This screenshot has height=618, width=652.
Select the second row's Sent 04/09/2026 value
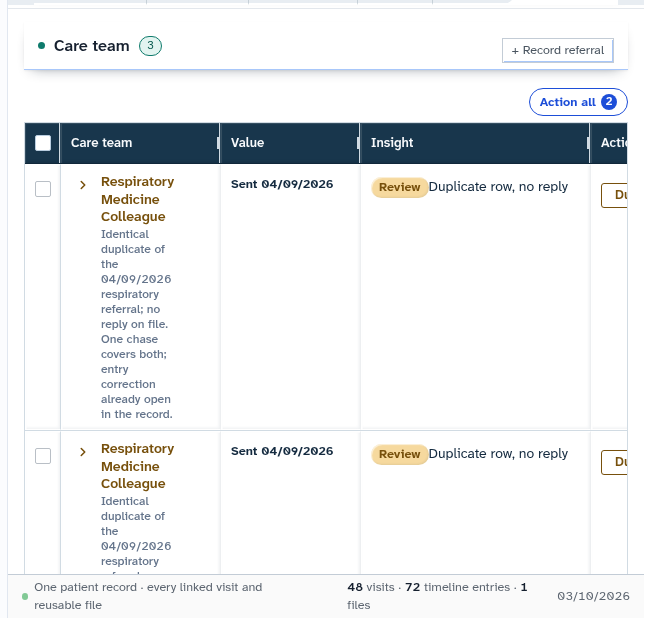pyautogui.click(x=282, y=451)
